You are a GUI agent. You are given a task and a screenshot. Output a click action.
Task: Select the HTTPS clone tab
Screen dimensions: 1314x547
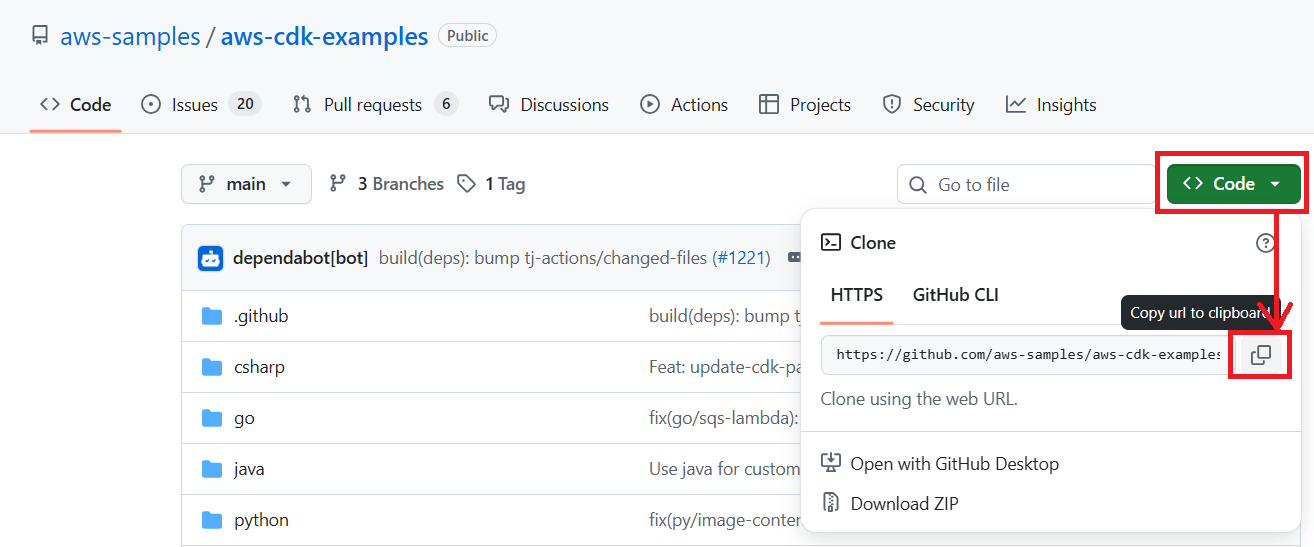point(856,295)
